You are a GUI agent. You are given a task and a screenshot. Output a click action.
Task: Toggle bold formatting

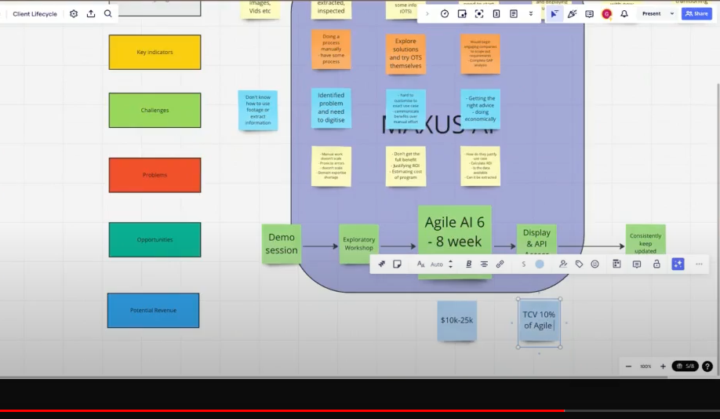click(x=468, y=264)
